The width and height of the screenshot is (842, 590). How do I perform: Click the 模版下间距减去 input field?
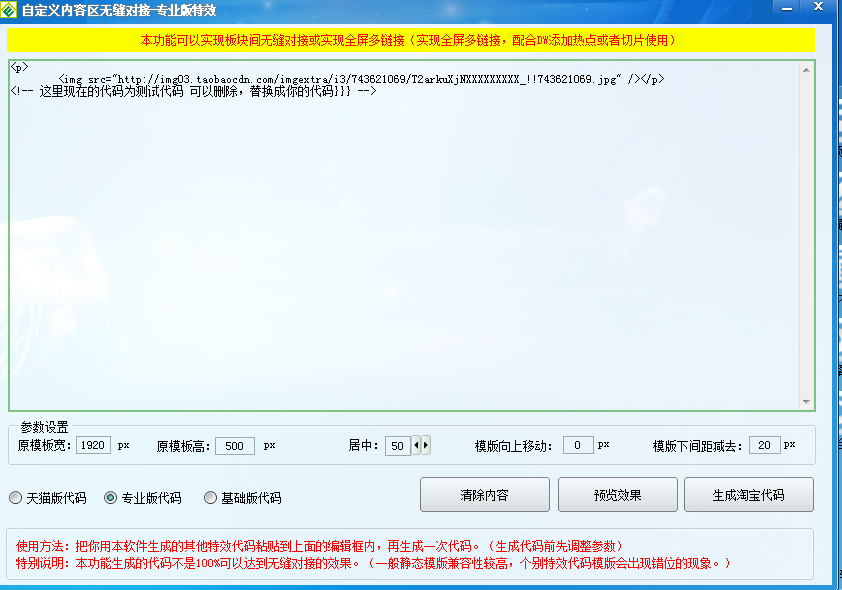765,446
